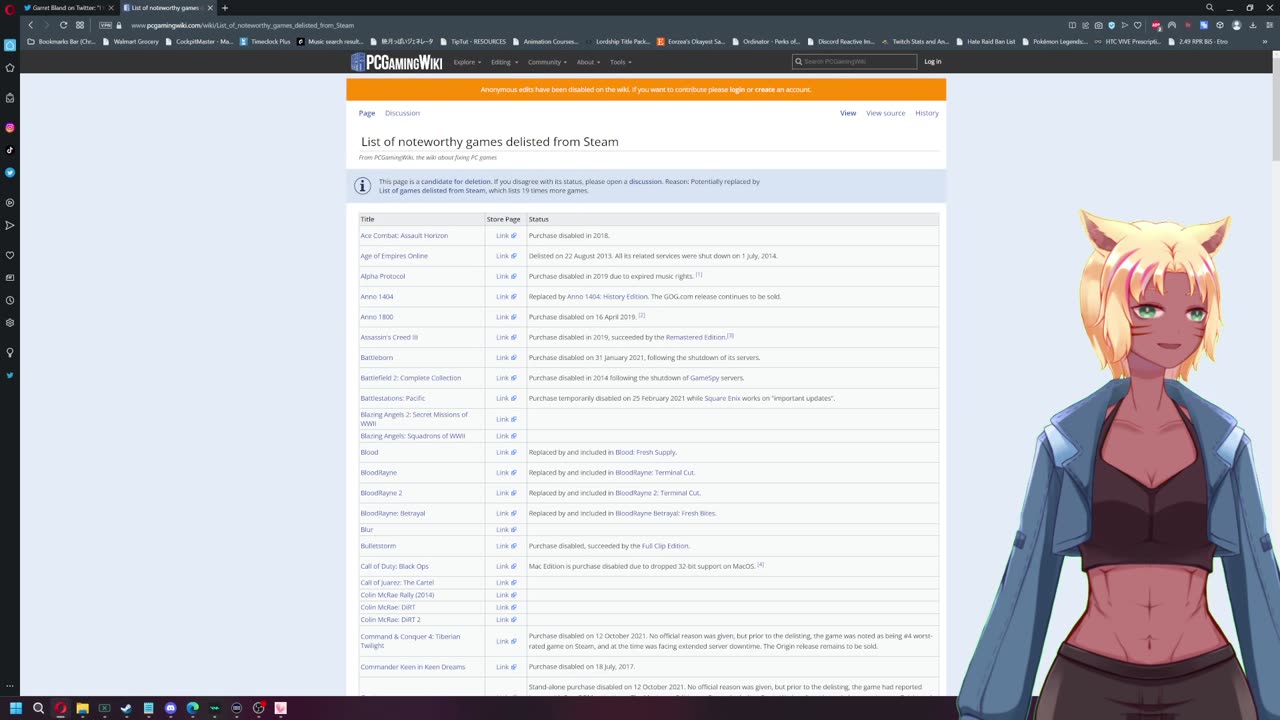1280x720 pixels.
Task: Open bookmarks star icon in the sidebar
Action: pos(10,68)
